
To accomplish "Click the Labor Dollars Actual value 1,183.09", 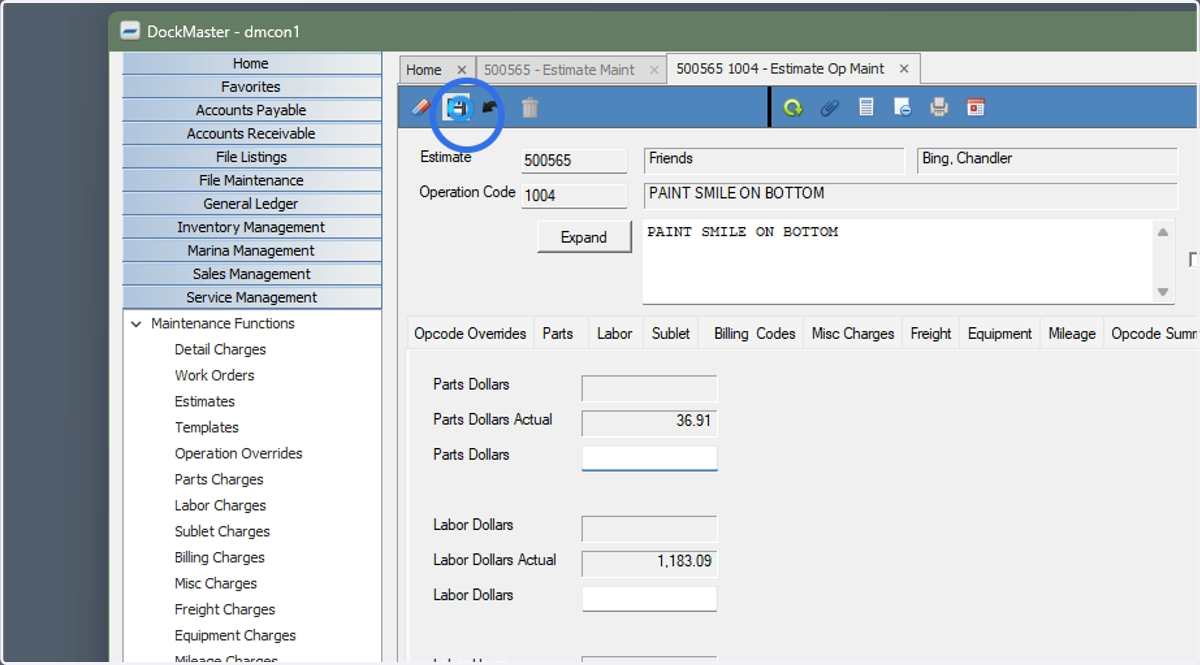I will [x=649, y=562].
